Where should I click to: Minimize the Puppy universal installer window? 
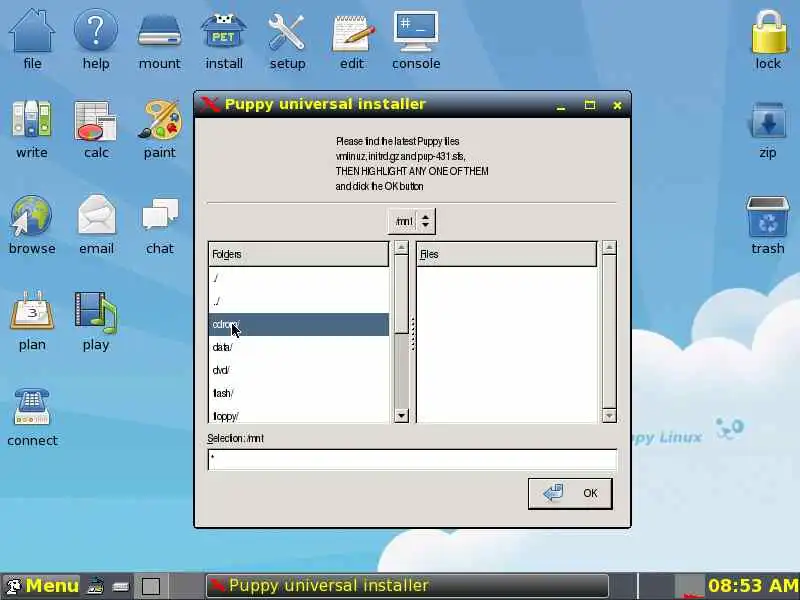[x=561, y=106]
